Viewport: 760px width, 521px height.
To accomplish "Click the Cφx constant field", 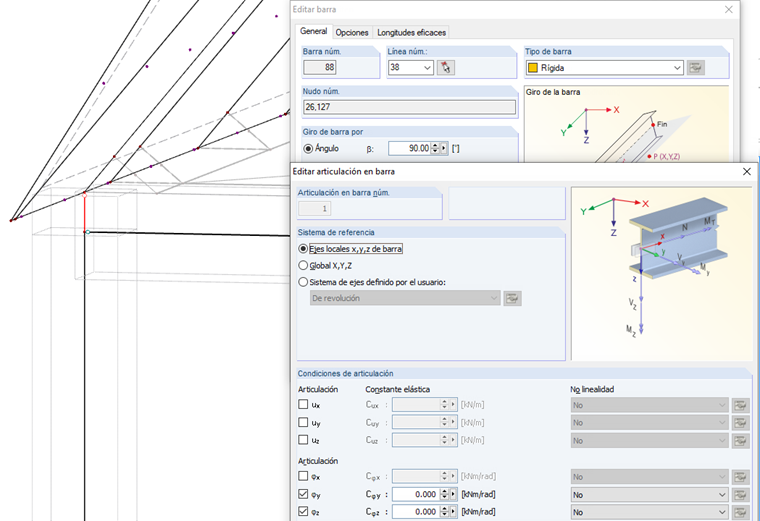I will (x=415, y=476).
